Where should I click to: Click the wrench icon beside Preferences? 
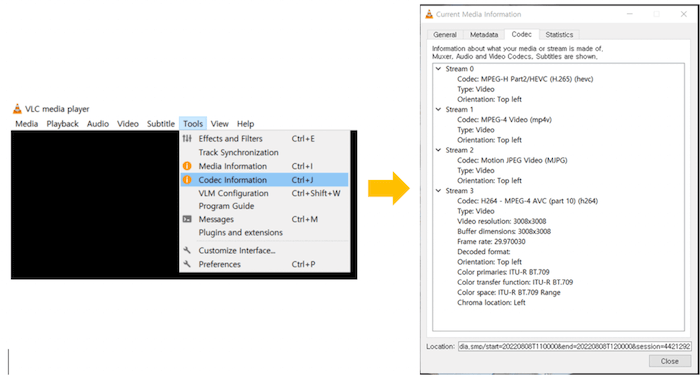pyautogui.click(x=187, y=264)
